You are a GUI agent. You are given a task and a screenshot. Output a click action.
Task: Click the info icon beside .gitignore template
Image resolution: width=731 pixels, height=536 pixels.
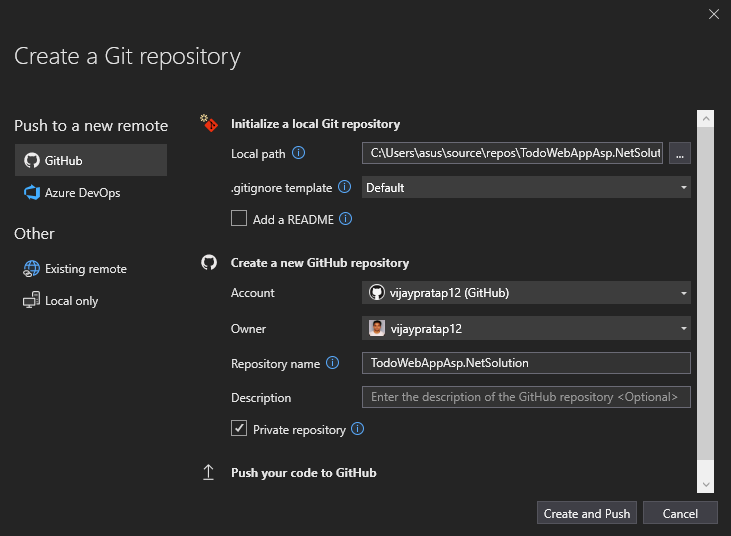(x=345, y=187)
